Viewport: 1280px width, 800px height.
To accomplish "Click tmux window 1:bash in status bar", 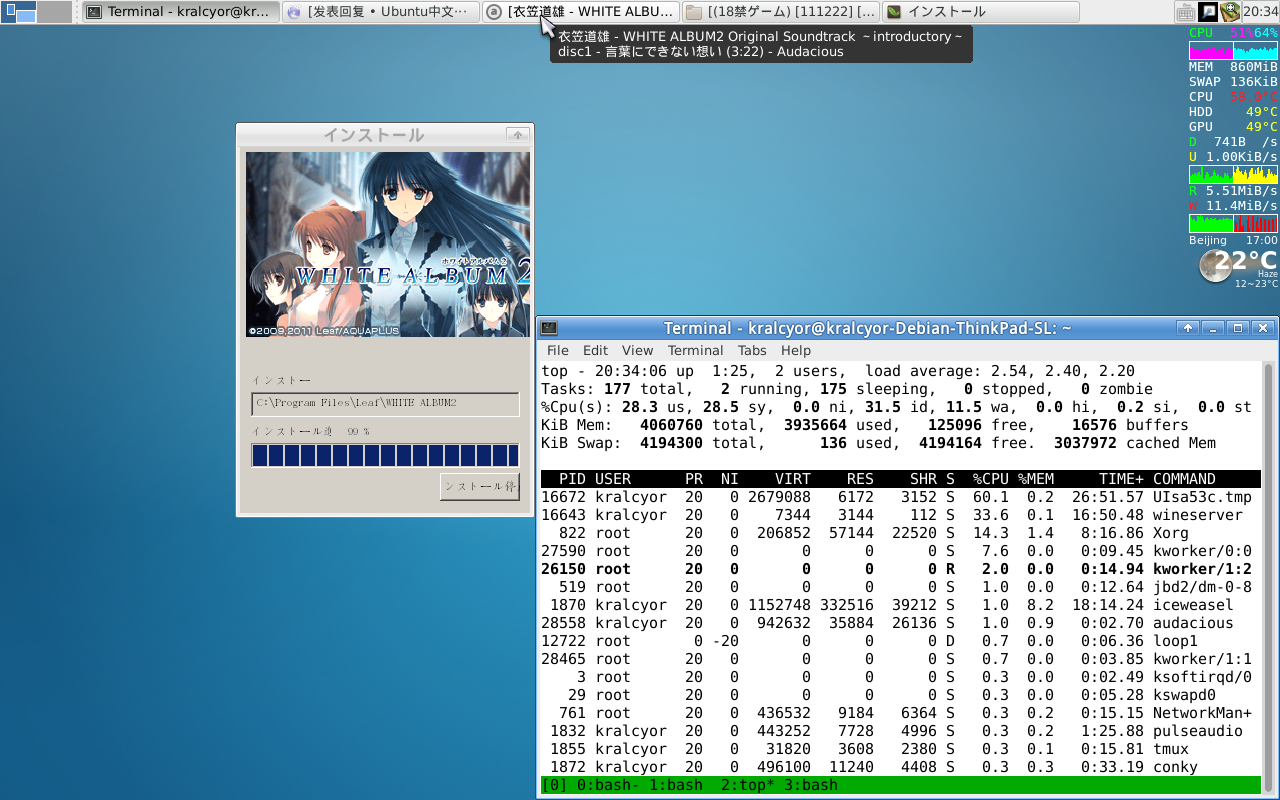I will tap(676, 785).
